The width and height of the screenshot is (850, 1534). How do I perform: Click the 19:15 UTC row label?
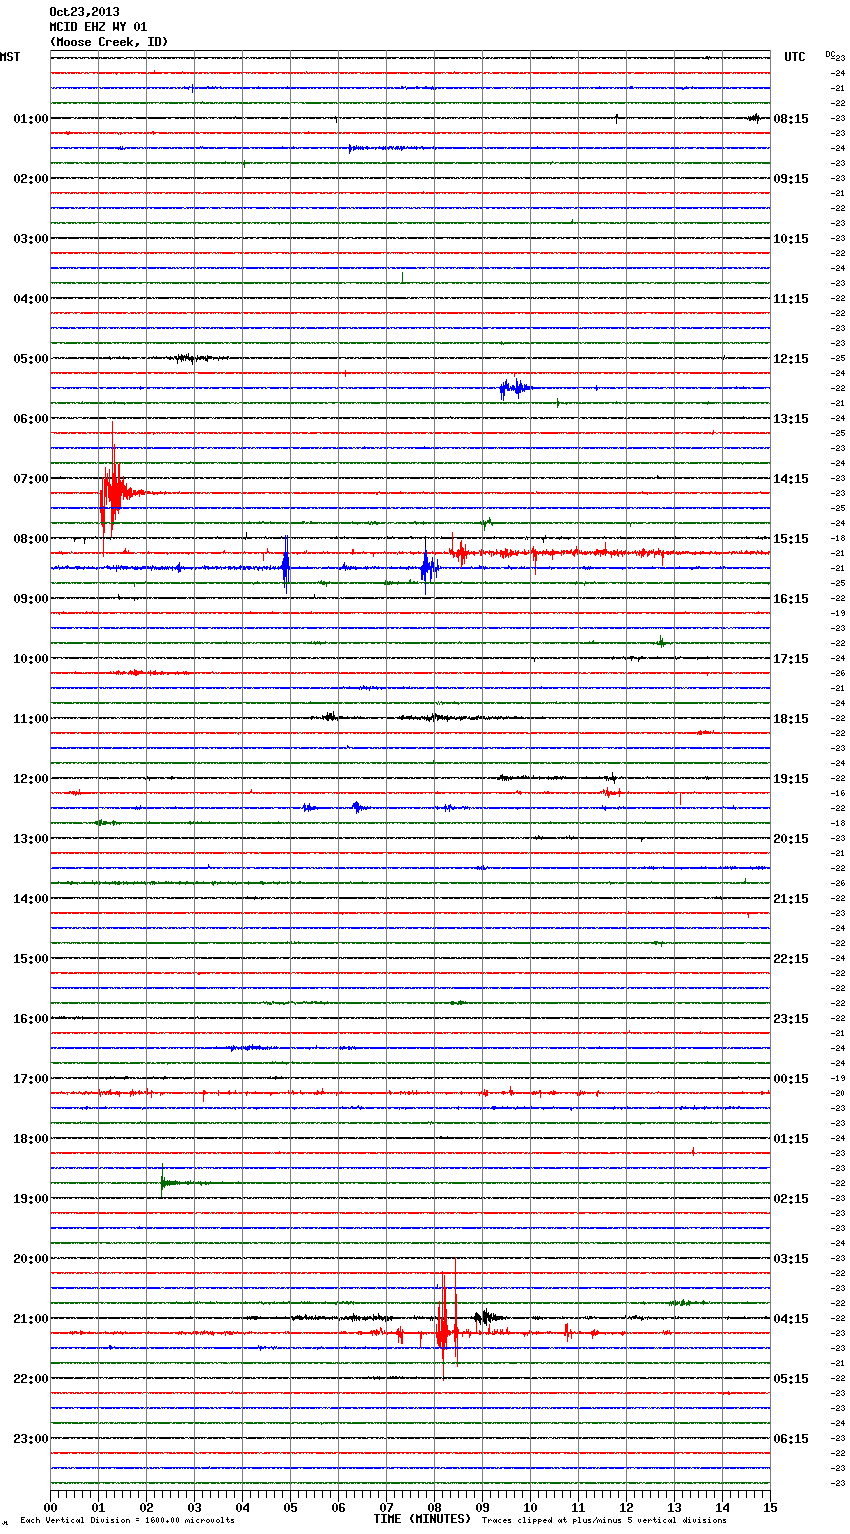pos(791,779)
